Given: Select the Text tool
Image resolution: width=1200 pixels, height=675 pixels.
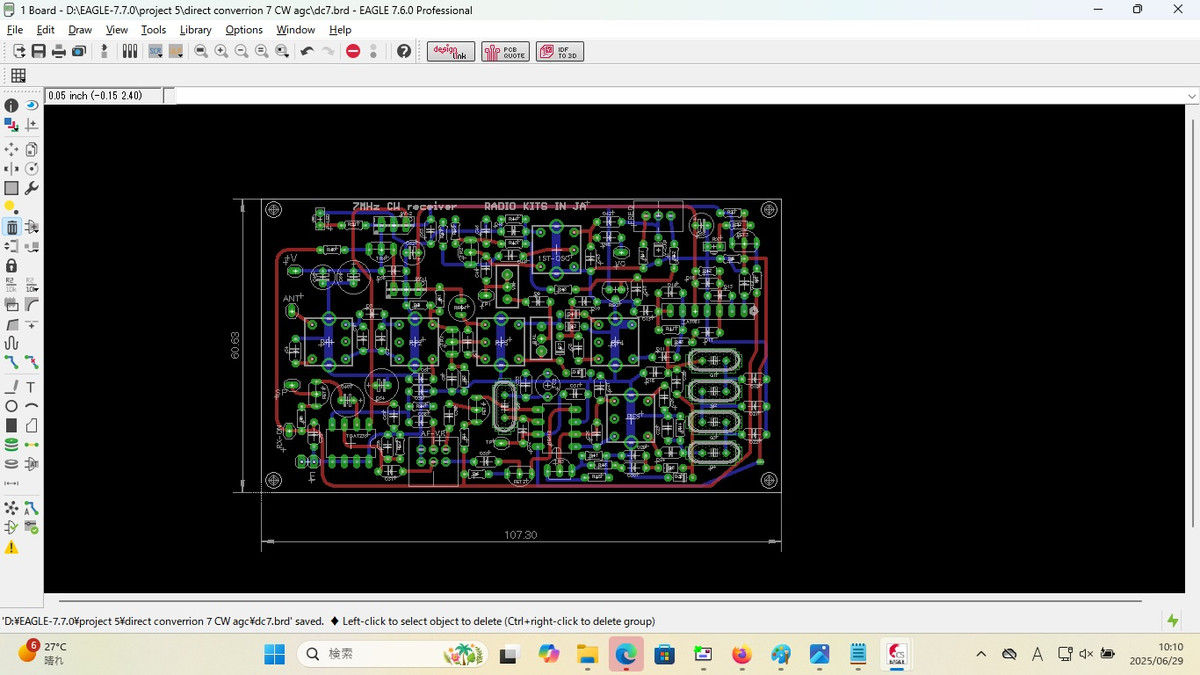Looking at the screenshot, I should point(32,387).
